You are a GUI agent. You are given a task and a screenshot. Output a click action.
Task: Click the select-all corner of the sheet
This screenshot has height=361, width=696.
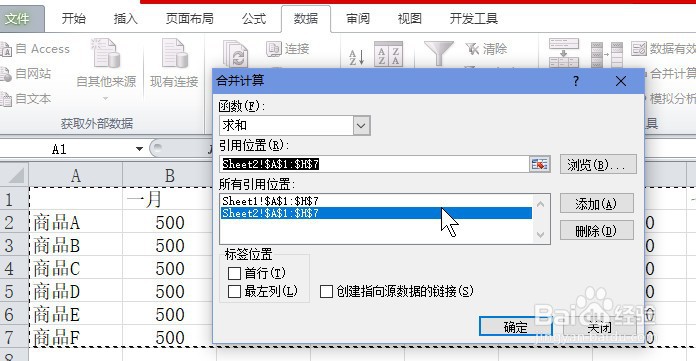click(15, 175)
